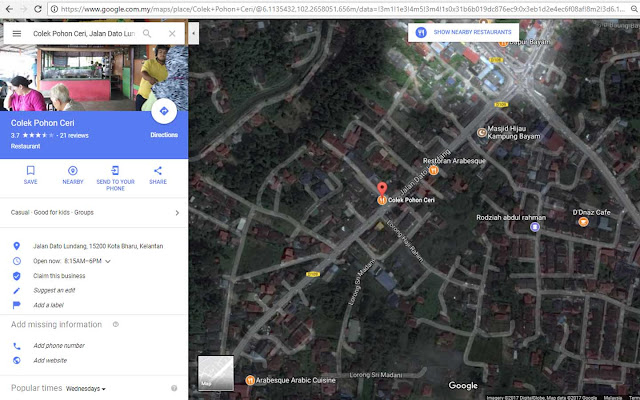Click Show Nearby Restaurants button
Screen dimensions: 640x400
pos(463,32)
